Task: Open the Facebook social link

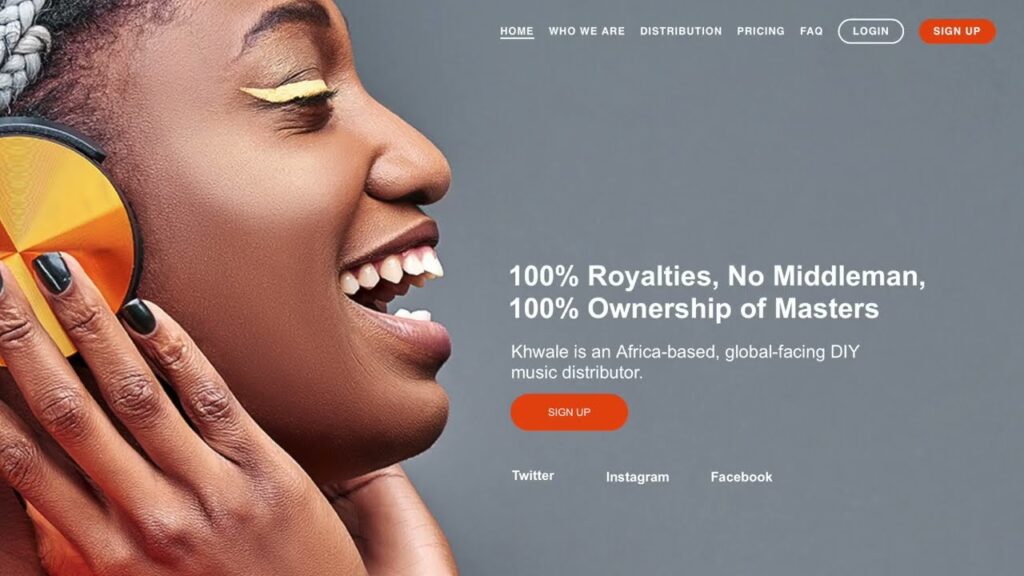Action: click(741, 477)
